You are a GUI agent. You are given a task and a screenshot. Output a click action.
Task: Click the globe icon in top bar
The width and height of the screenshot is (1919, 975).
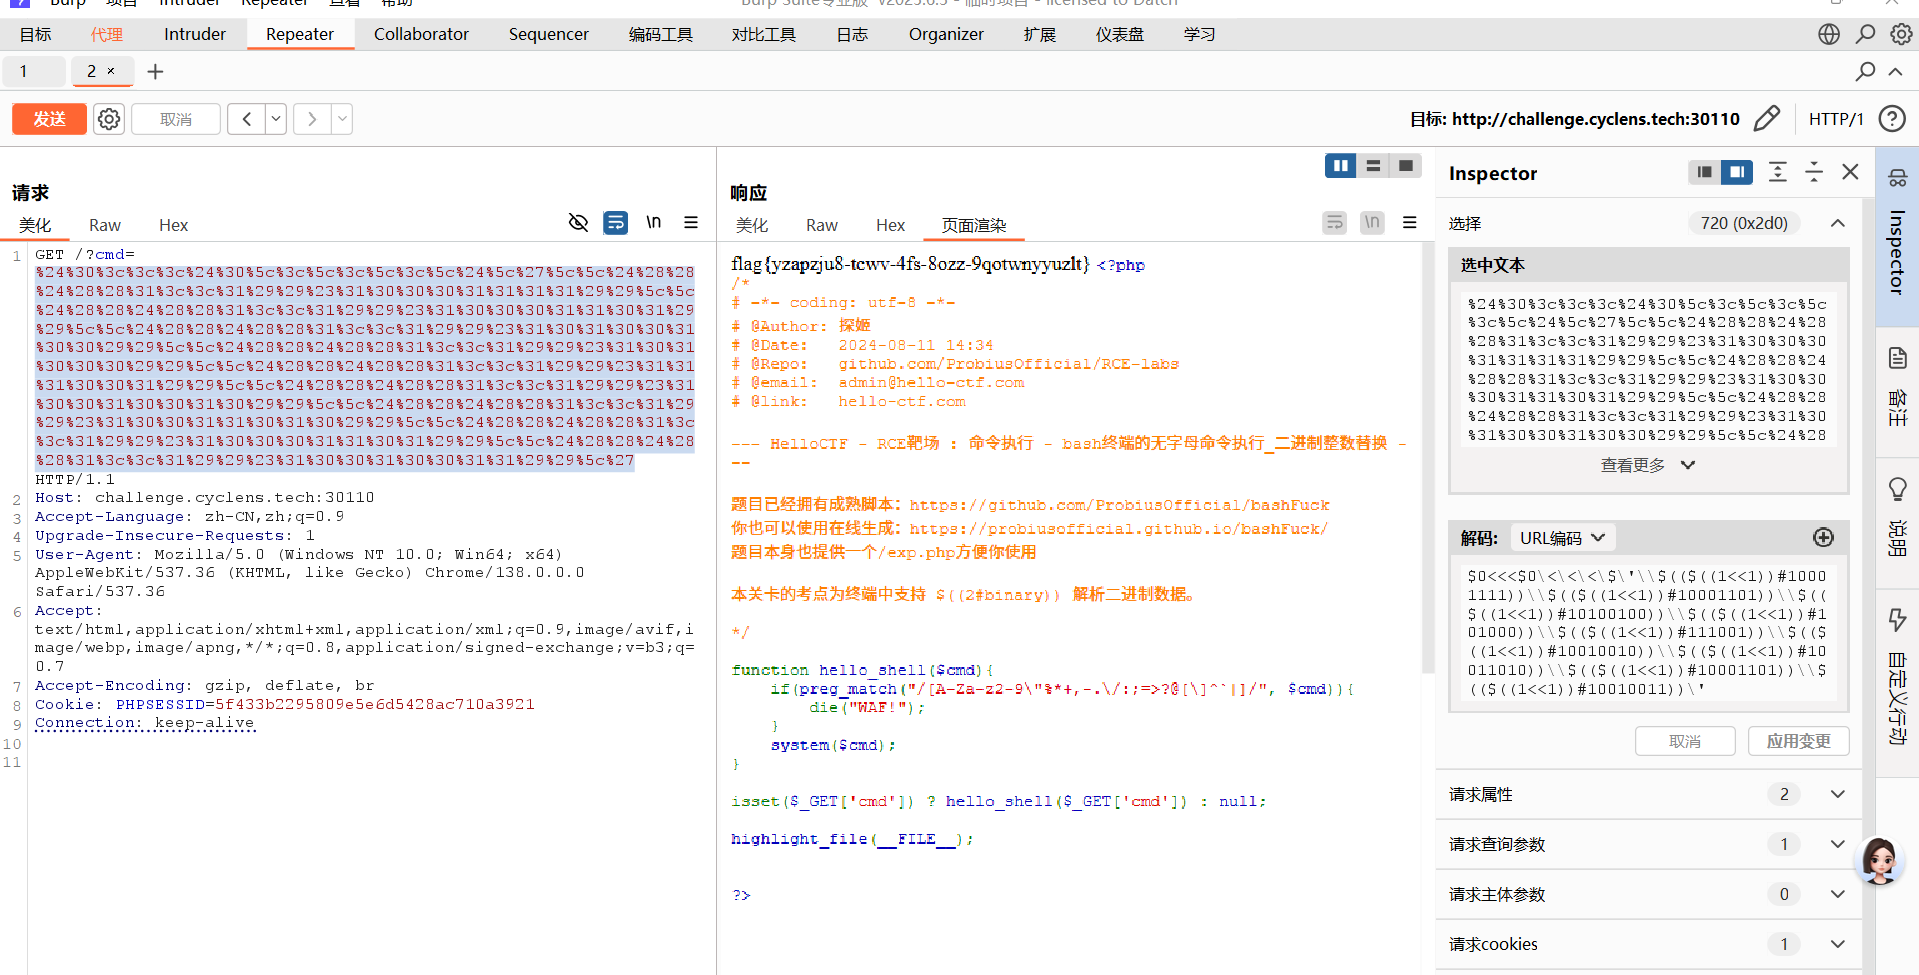1829,34
